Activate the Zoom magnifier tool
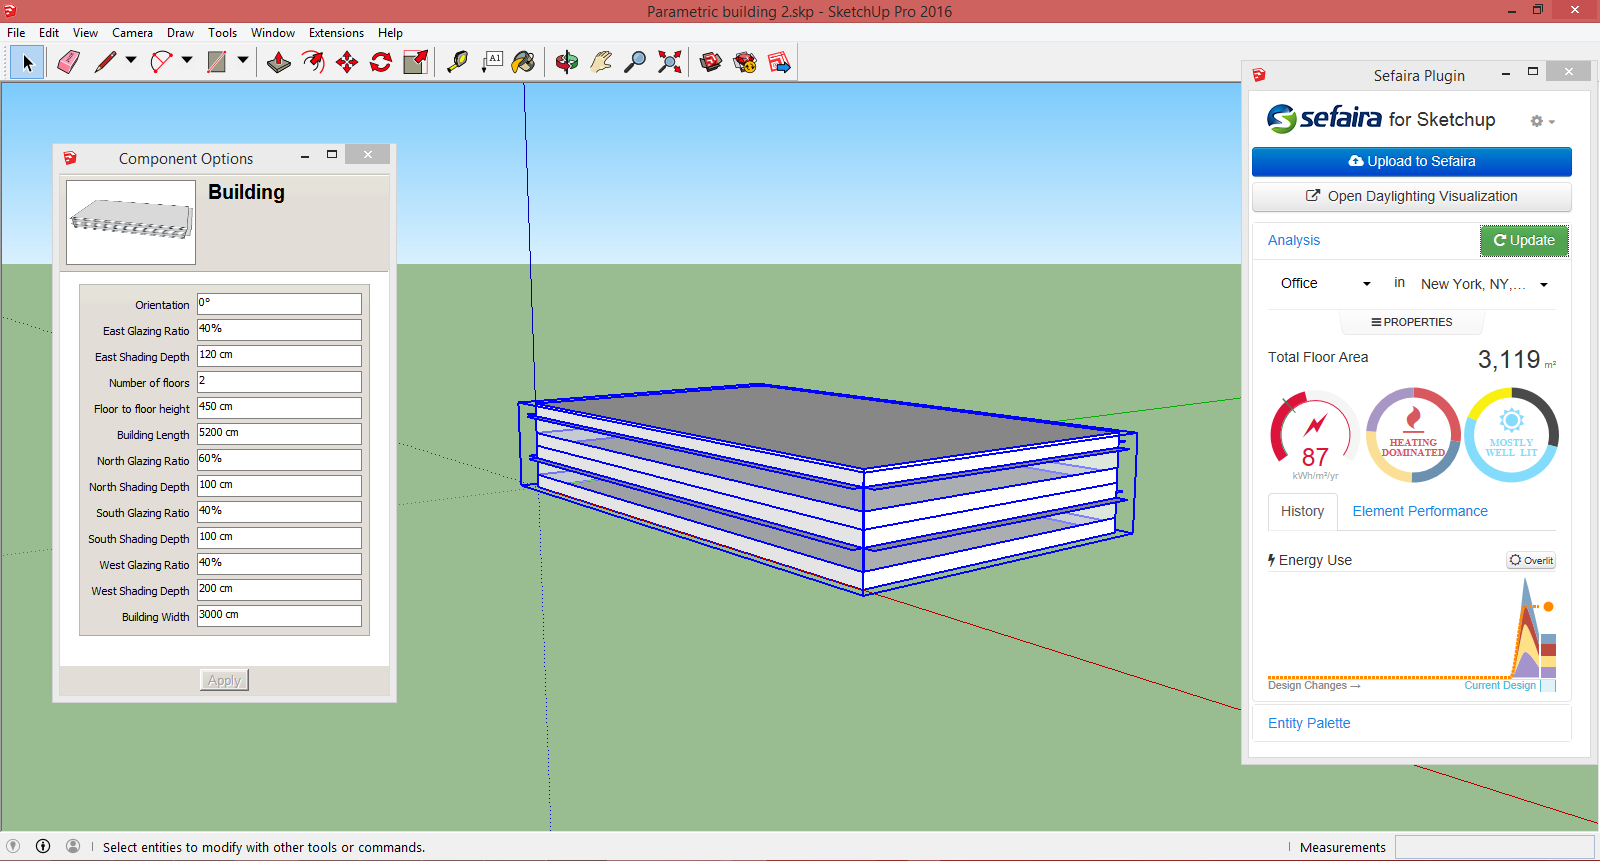1600x861 pixels. [635, 63]
